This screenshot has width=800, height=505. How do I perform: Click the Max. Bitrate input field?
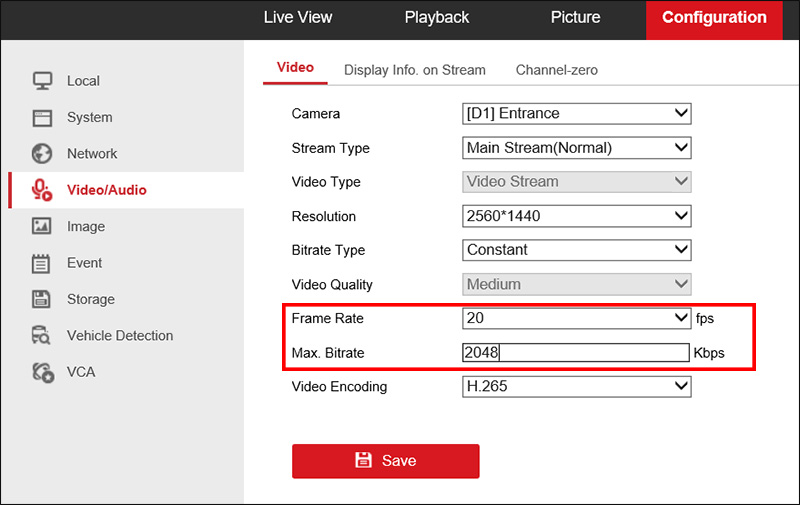pos(577,353)
